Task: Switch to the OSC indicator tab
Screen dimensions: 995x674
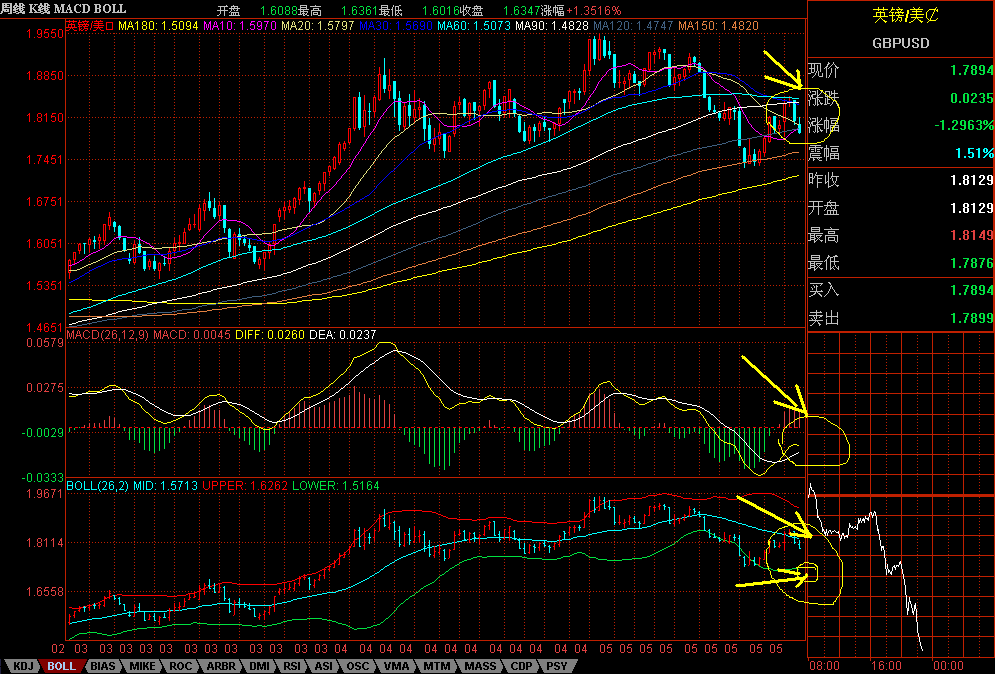Action: click(x=358, y=666)
